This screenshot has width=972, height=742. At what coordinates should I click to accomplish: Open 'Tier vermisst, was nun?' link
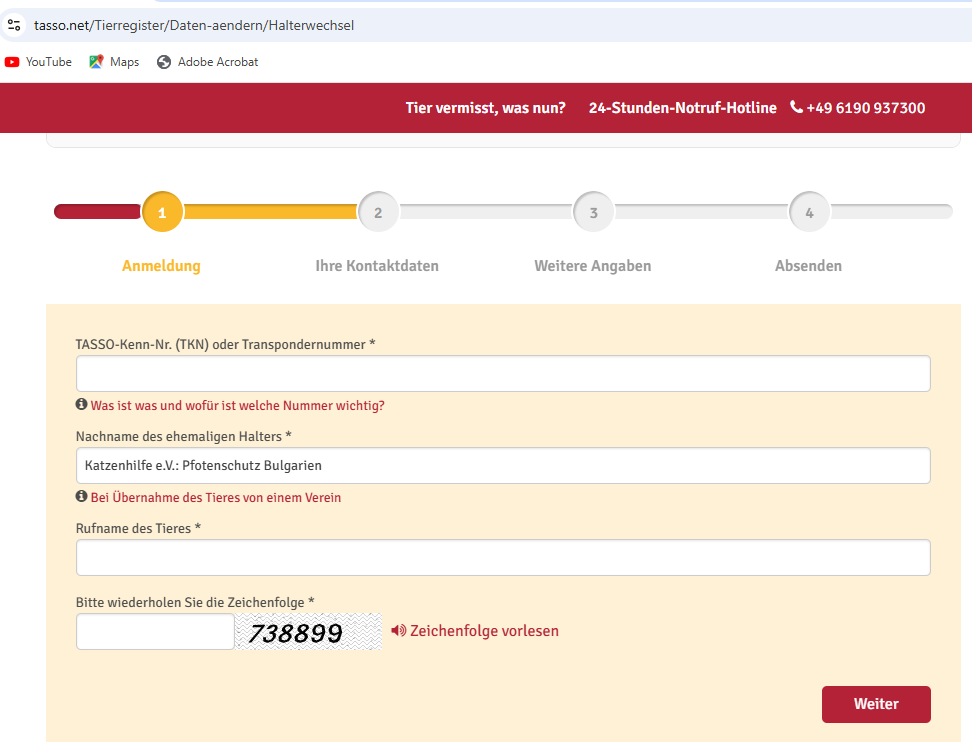[x=485, y=108]
